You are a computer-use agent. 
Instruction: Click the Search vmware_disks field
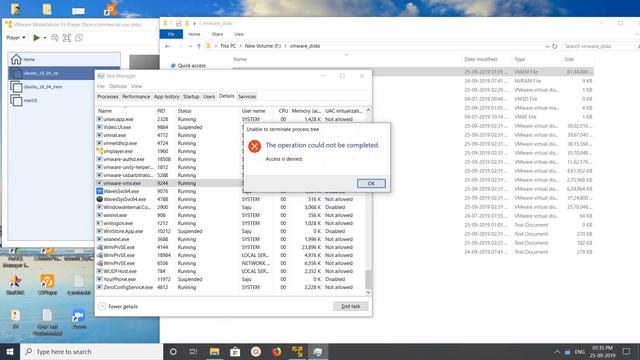tap(598, 46)
